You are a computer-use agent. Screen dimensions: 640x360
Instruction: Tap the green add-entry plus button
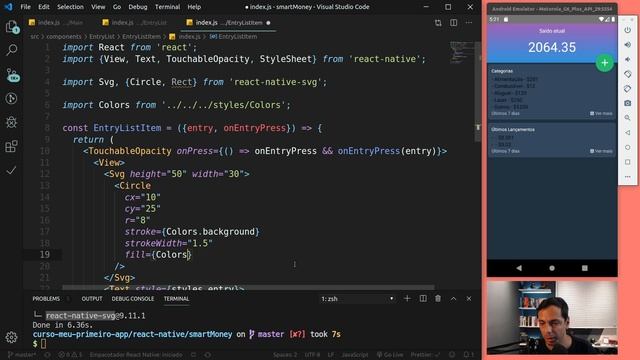pyautogui.click(x=604, y=63)
